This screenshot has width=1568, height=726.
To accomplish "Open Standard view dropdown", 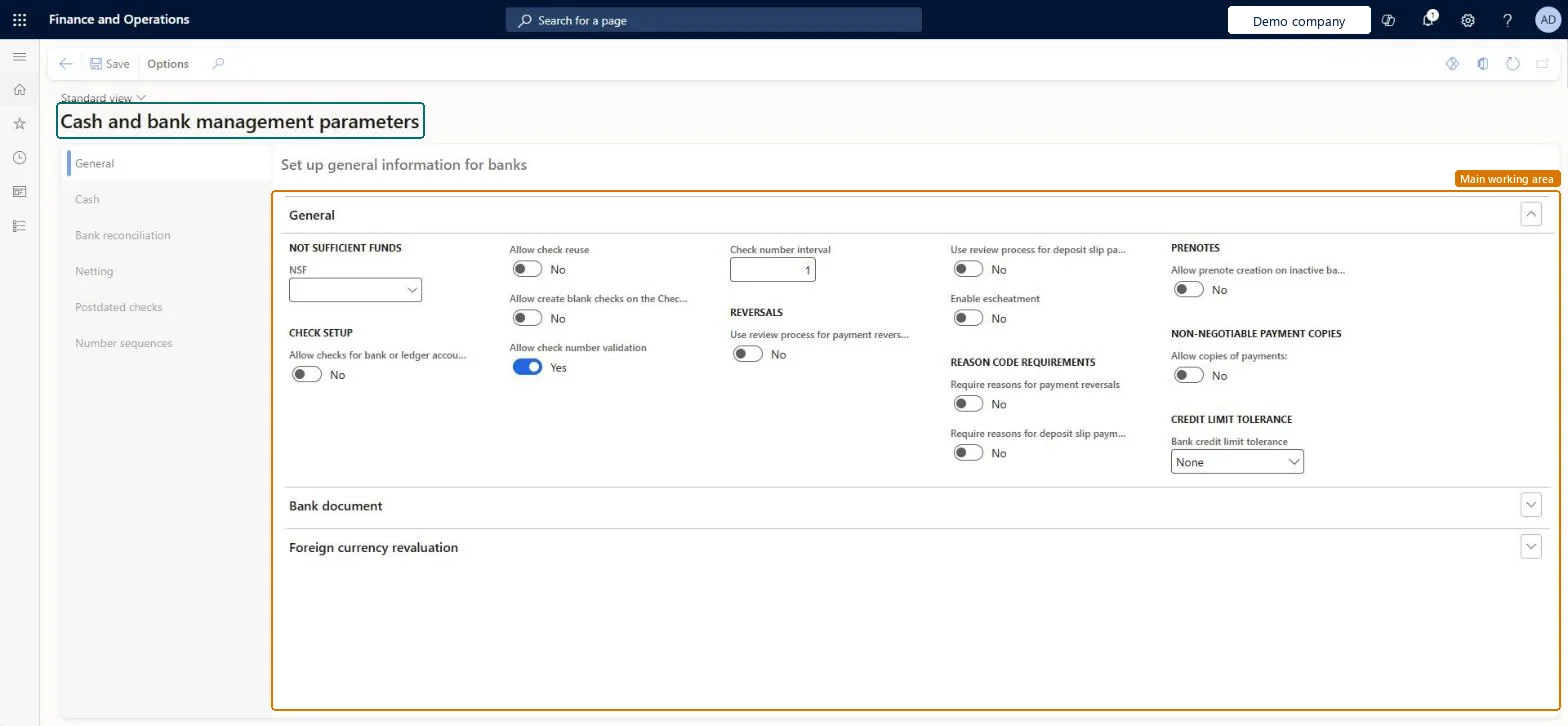I will point(103,98).
